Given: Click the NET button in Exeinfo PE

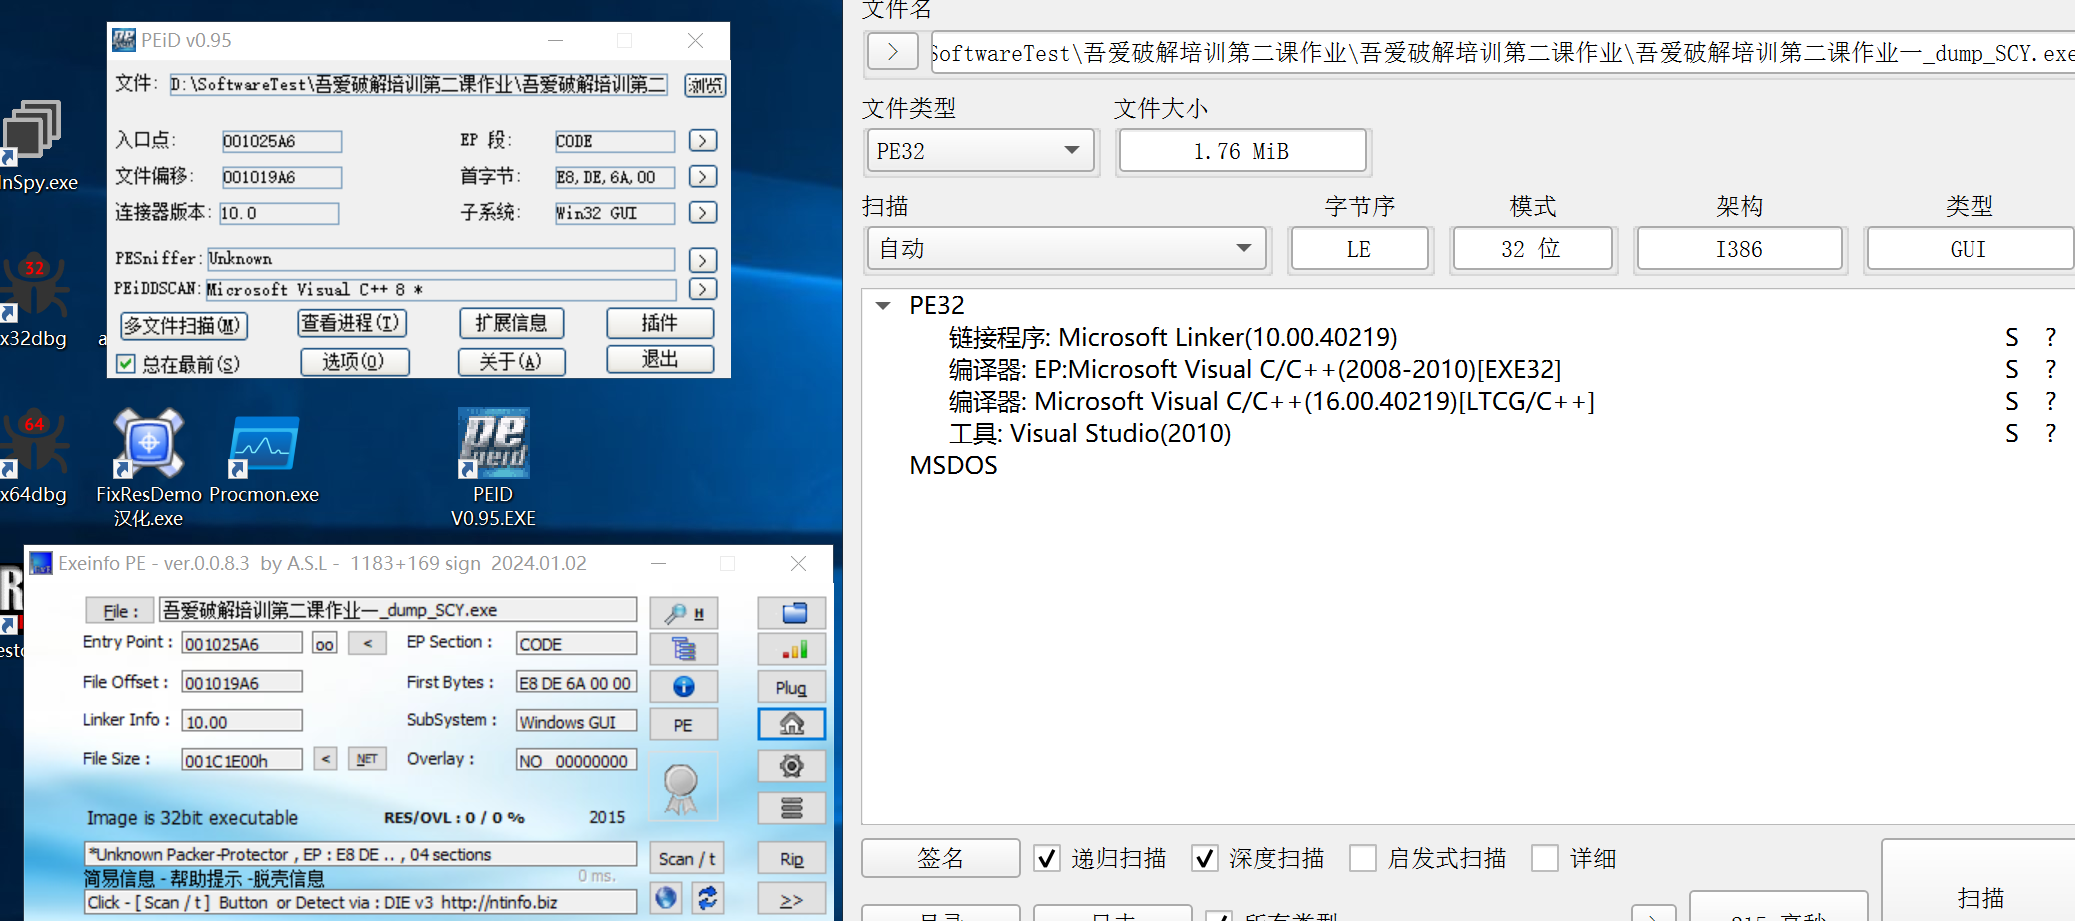Looking at the screenshot, I should (367, 759).
